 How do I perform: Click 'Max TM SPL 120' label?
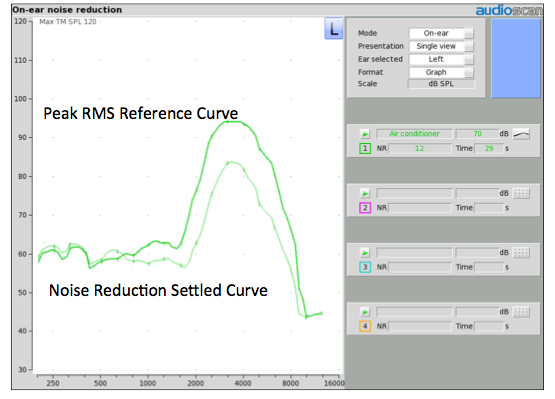pos(68,22)
